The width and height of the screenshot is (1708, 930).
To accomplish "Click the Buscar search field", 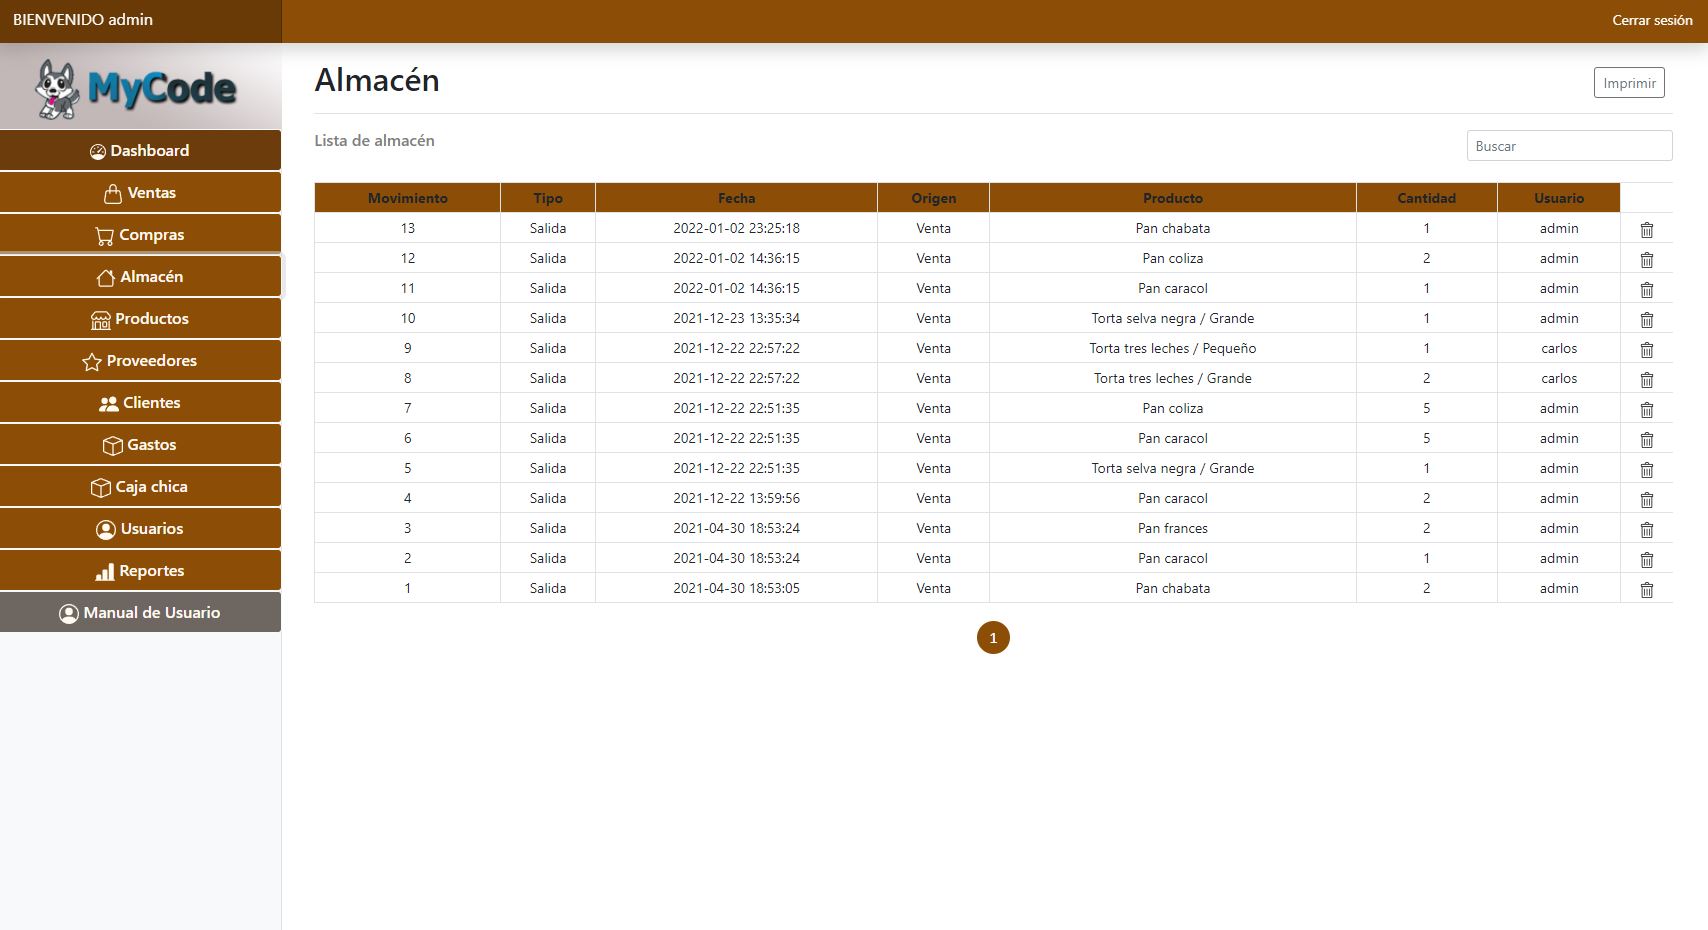I will (x=1568, y=146).
